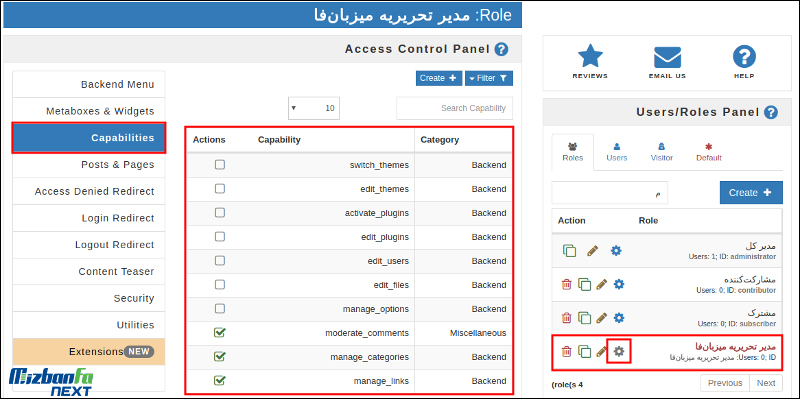Focus the Search Capability field
800x399 pixels.
point(455,108)
